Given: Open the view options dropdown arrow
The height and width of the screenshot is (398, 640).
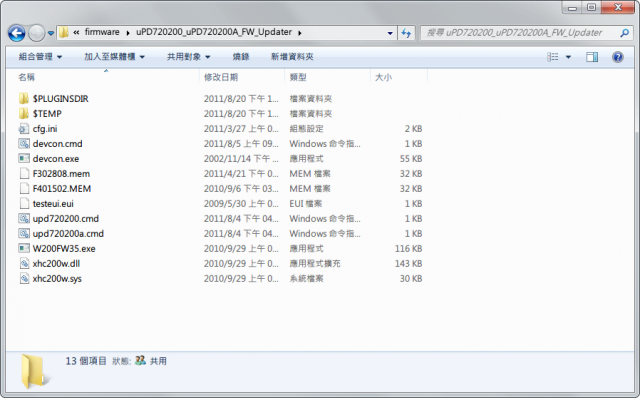Looking at the screenshot, I should [568, 57].
